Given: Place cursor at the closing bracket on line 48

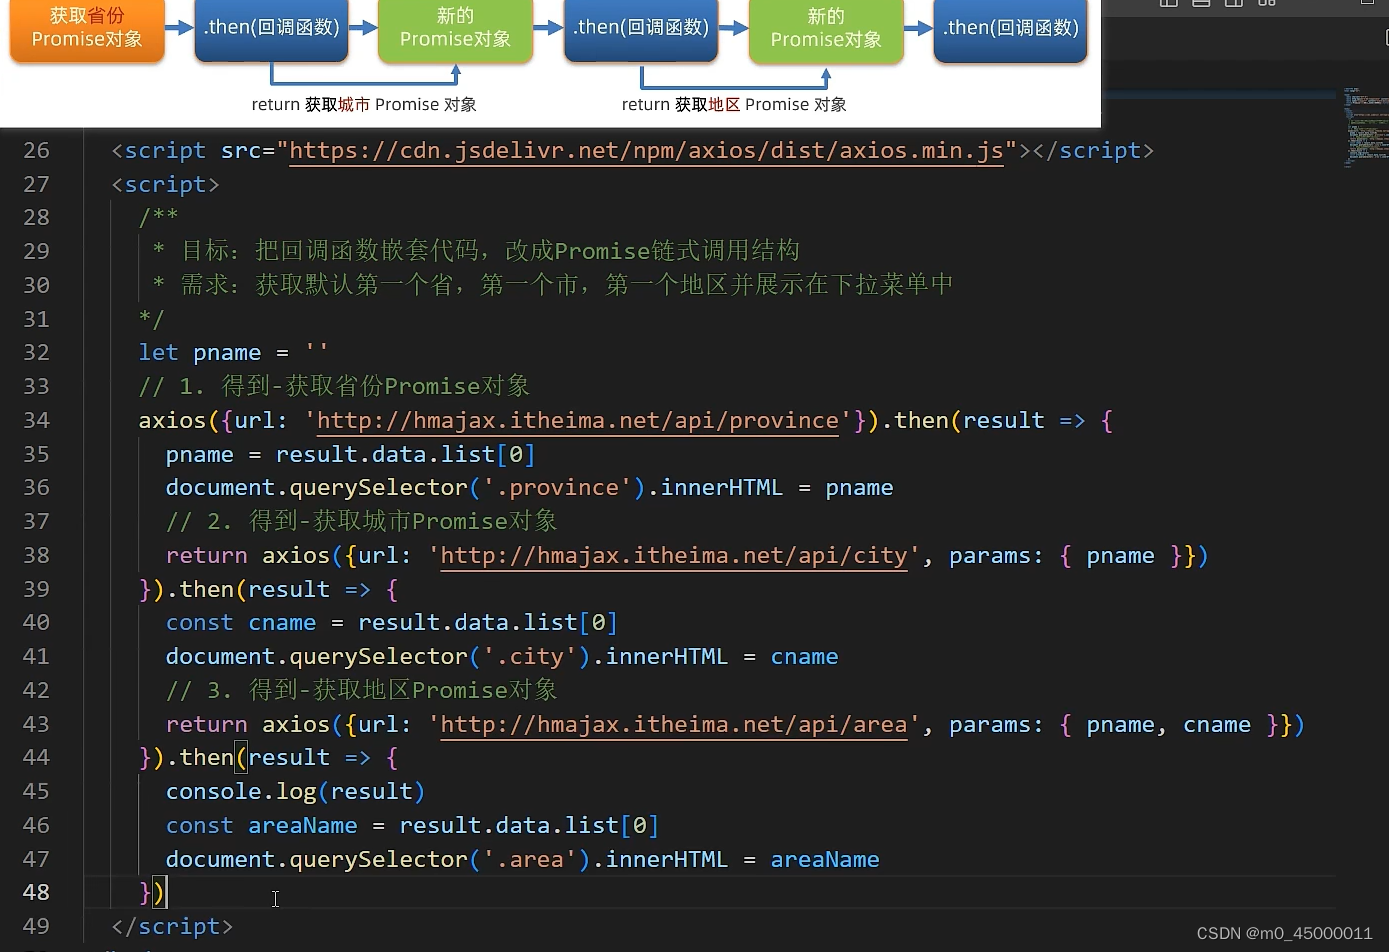Looking at the screenshot, I should tap(158, 892).
